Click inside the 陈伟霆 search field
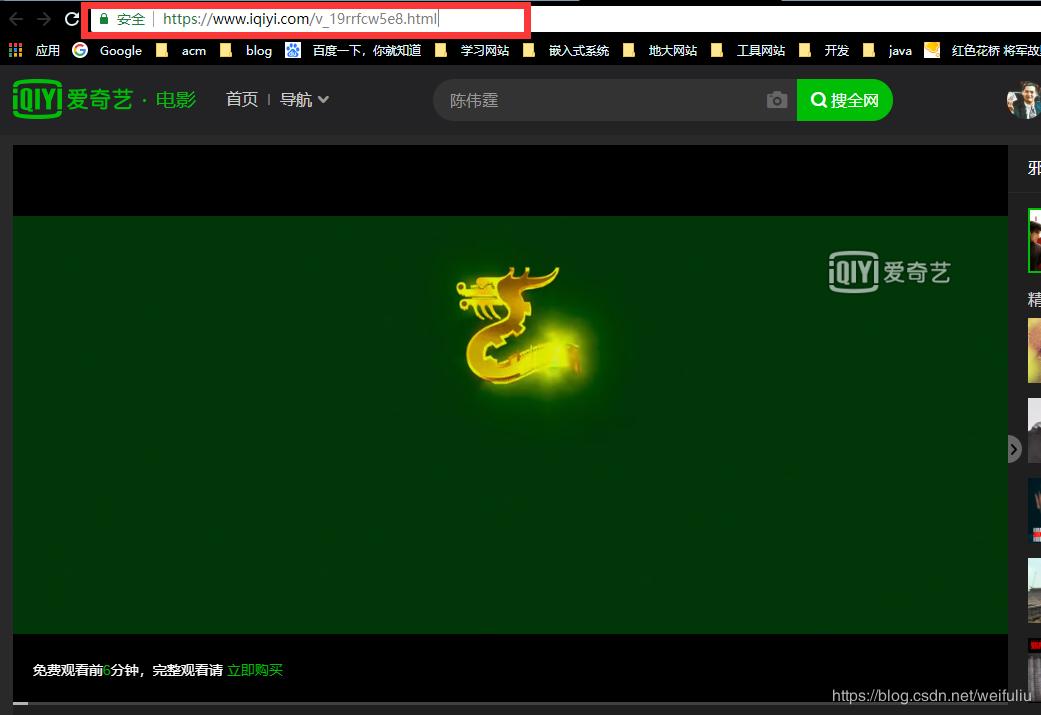This screenshot has height=715, width=1041. [x=550, y=99]
